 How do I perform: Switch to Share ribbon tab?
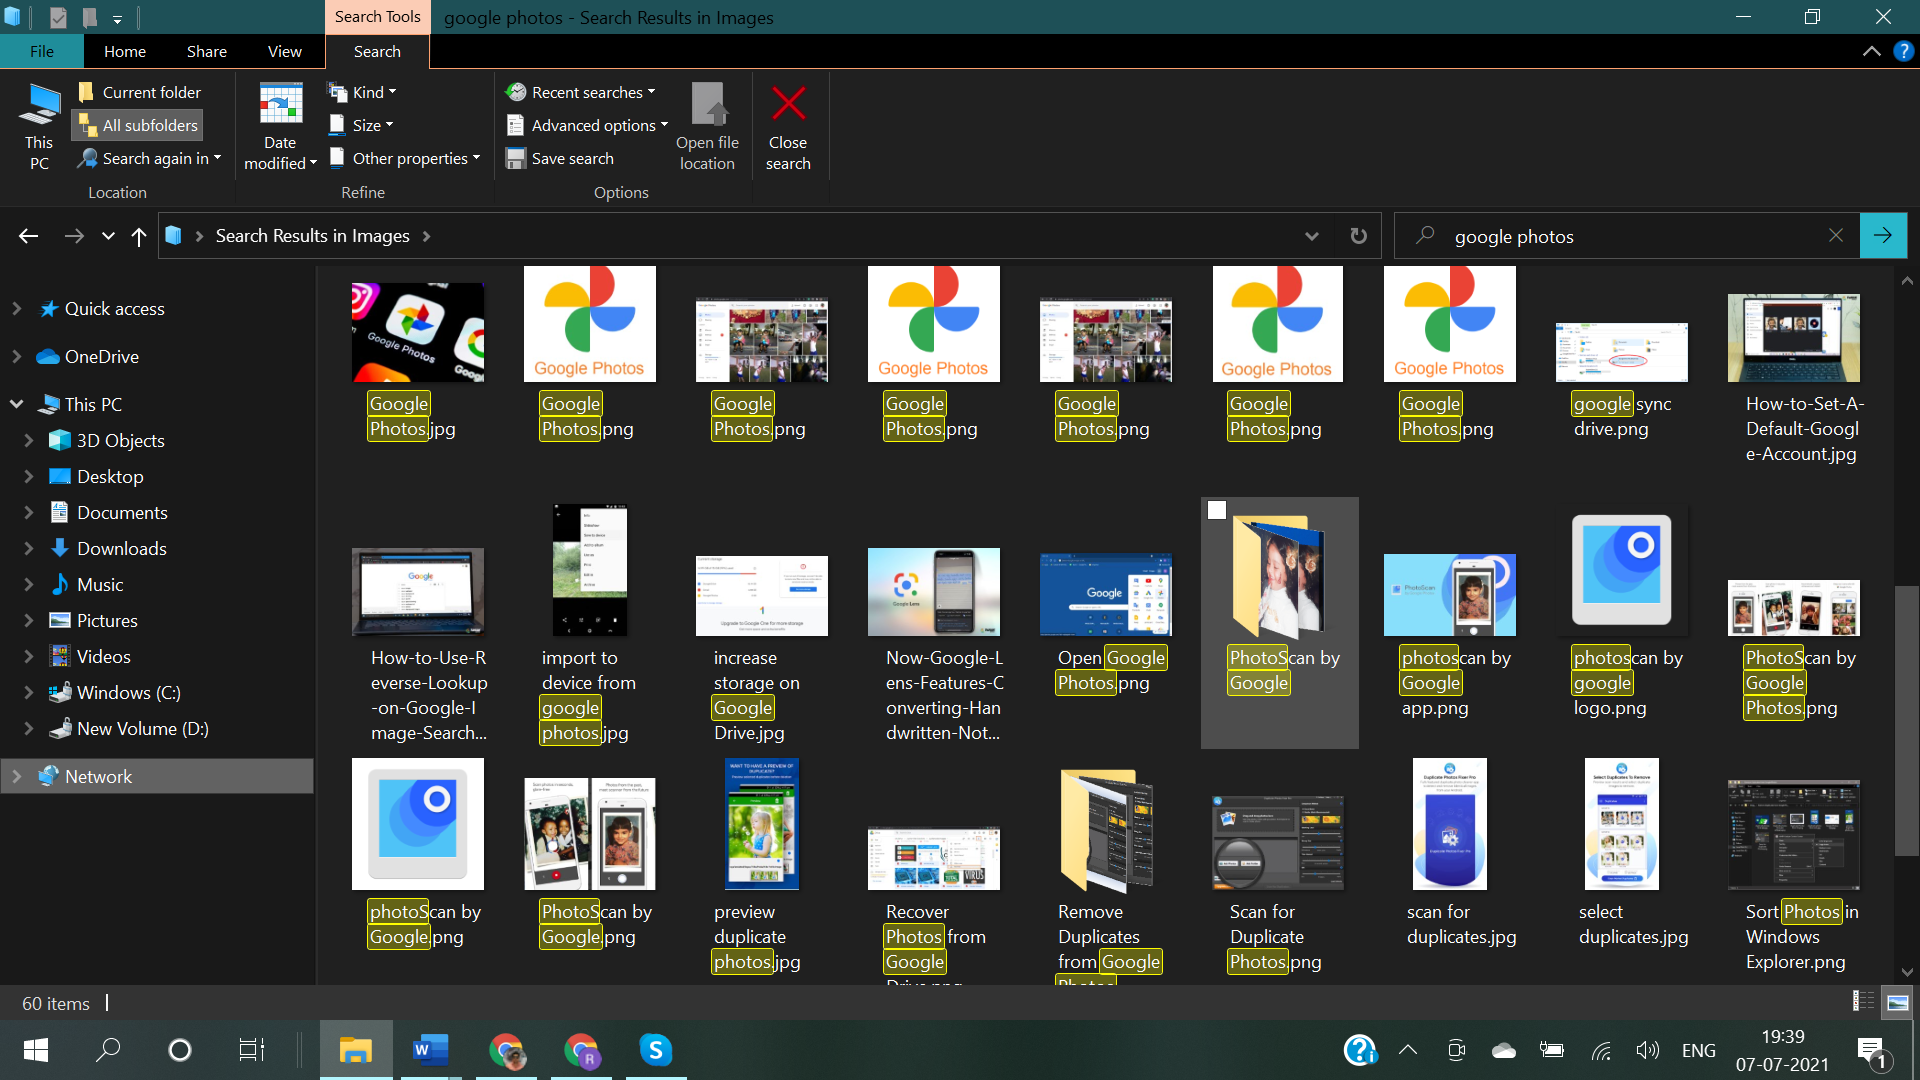[207, 51]
